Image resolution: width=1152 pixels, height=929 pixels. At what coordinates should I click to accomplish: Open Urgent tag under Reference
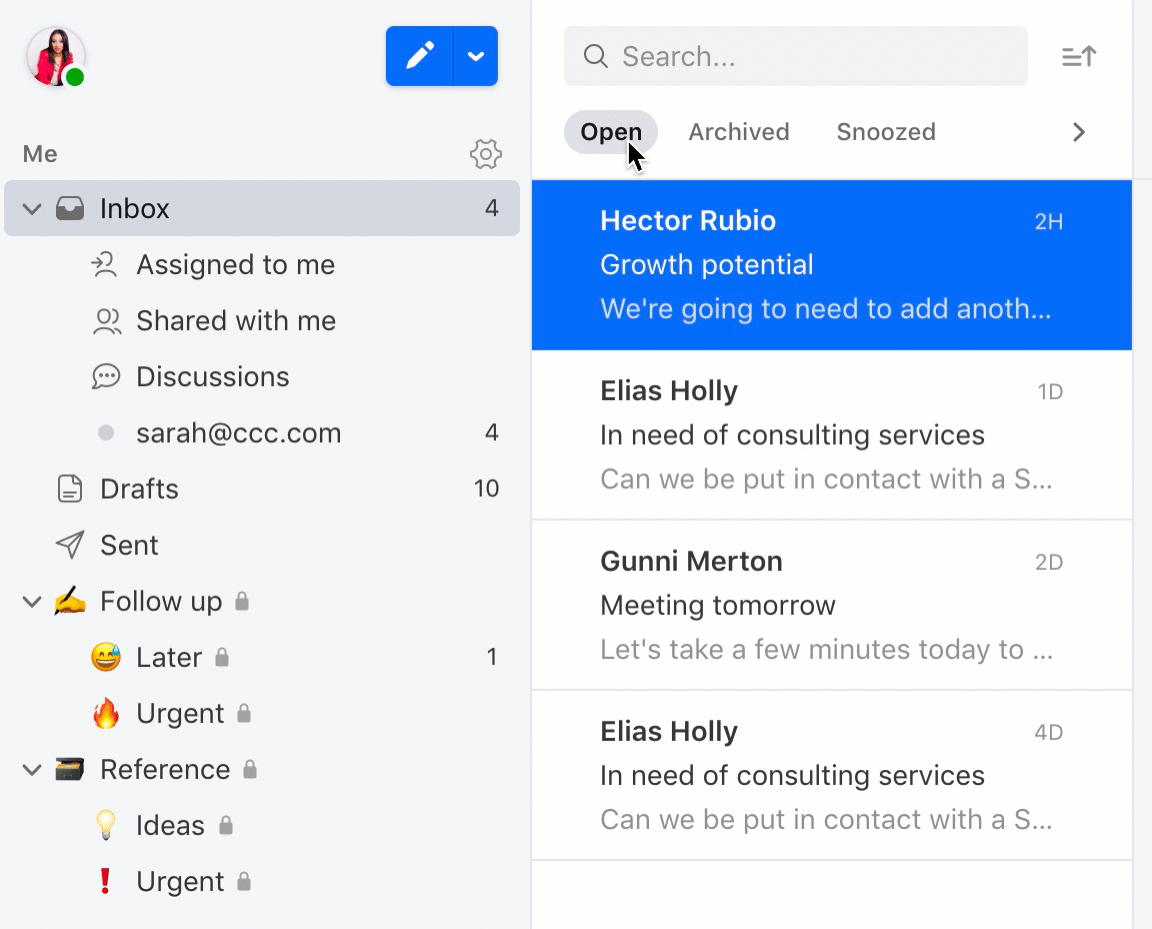(x=180, y=882)
